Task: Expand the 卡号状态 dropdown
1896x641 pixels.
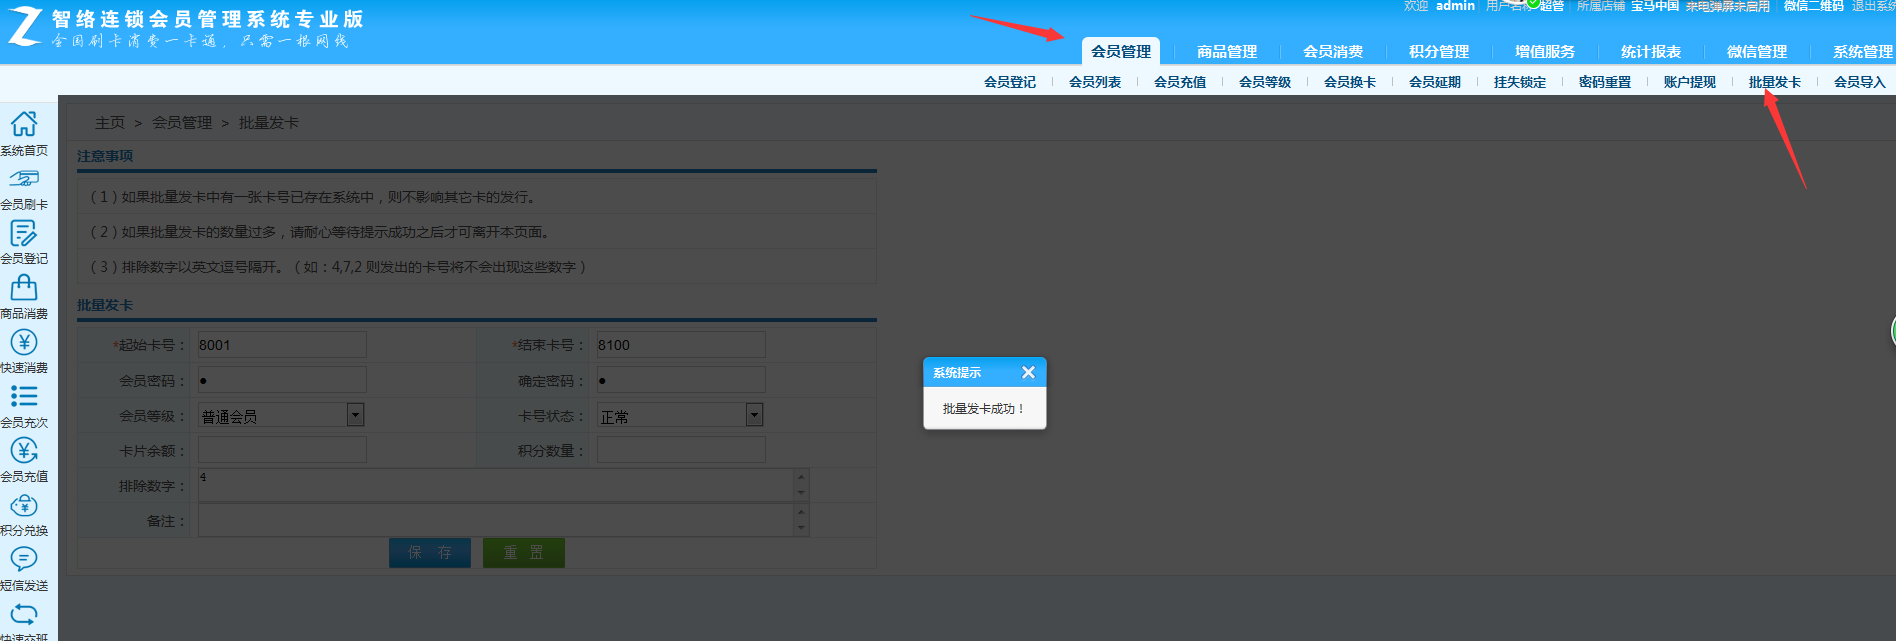Action: point(754,415)
